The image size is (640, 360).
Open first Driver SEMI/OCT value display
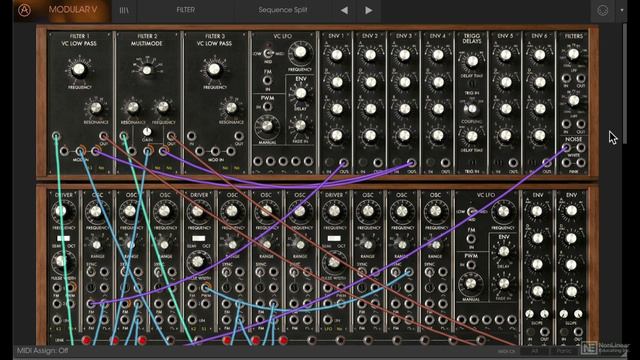point(63,238)
